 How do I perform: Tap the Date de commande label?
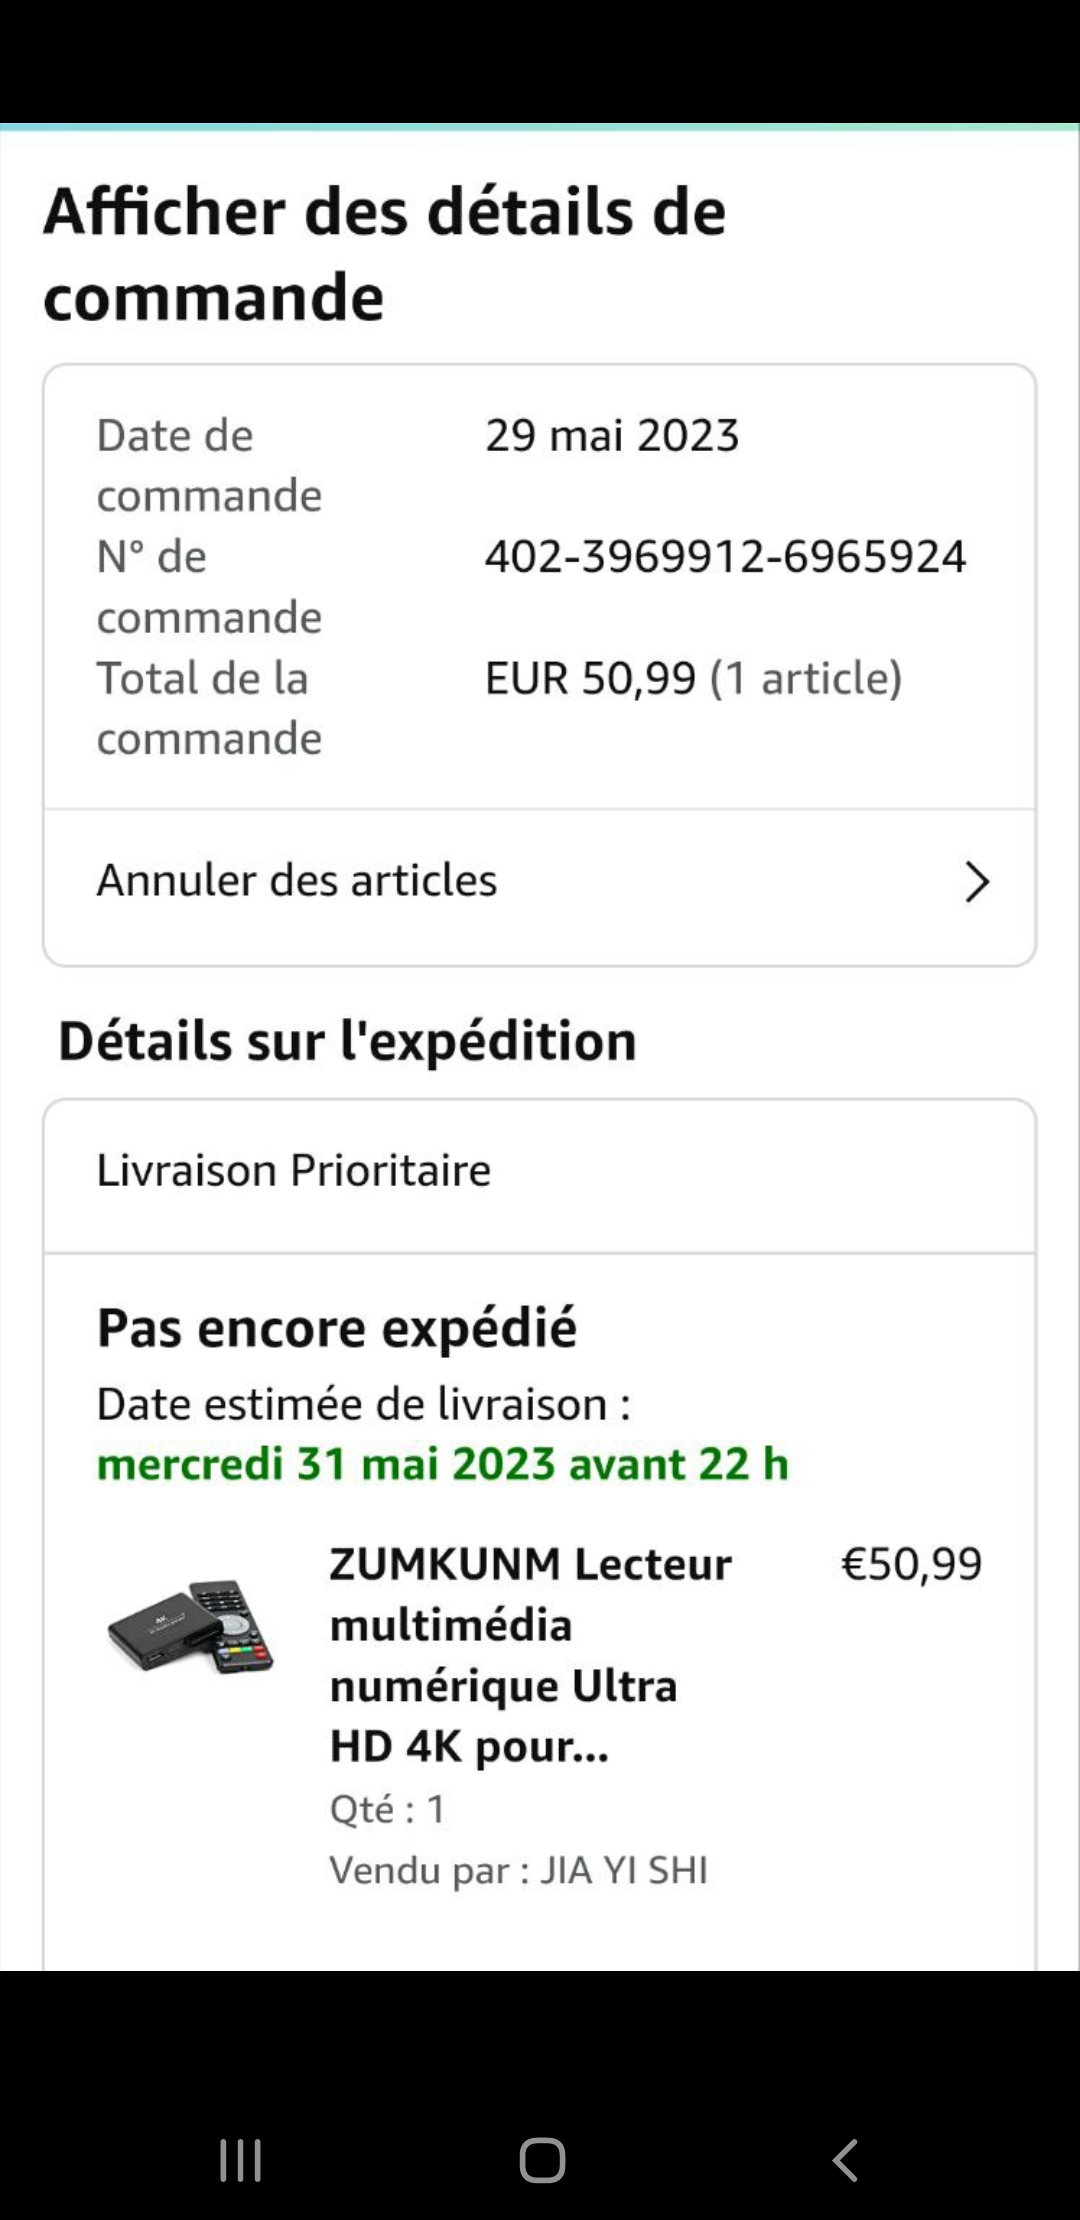[x=209, y=465]
